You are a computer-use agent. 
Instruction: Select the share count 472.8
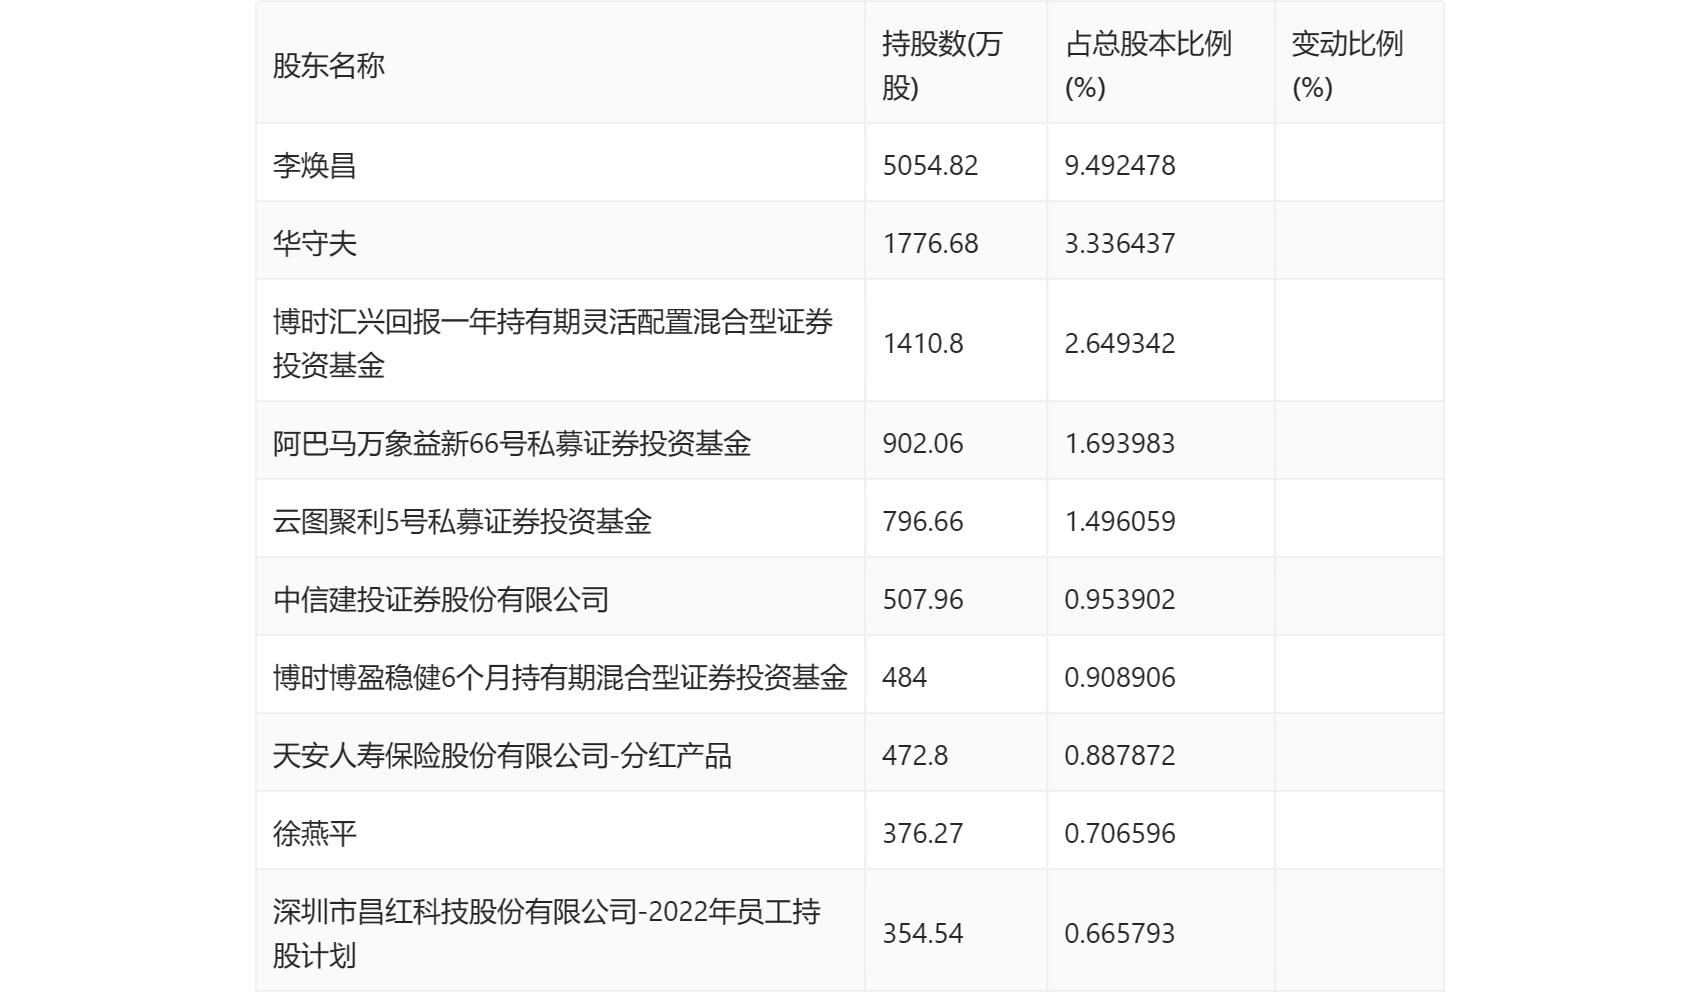915,755
